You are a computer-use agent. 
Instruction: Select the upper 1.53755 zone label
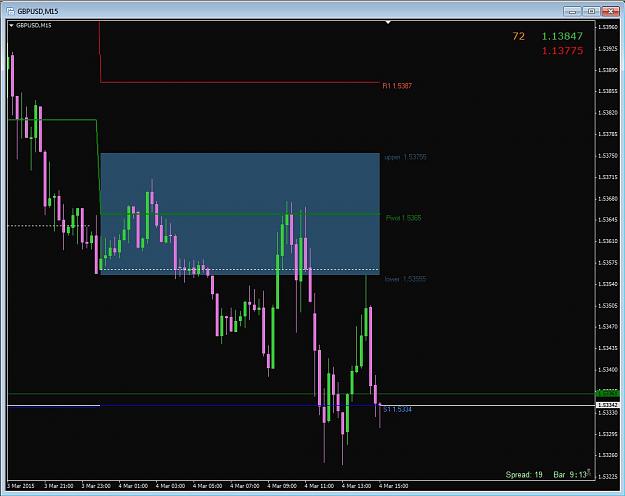[405, 157]
